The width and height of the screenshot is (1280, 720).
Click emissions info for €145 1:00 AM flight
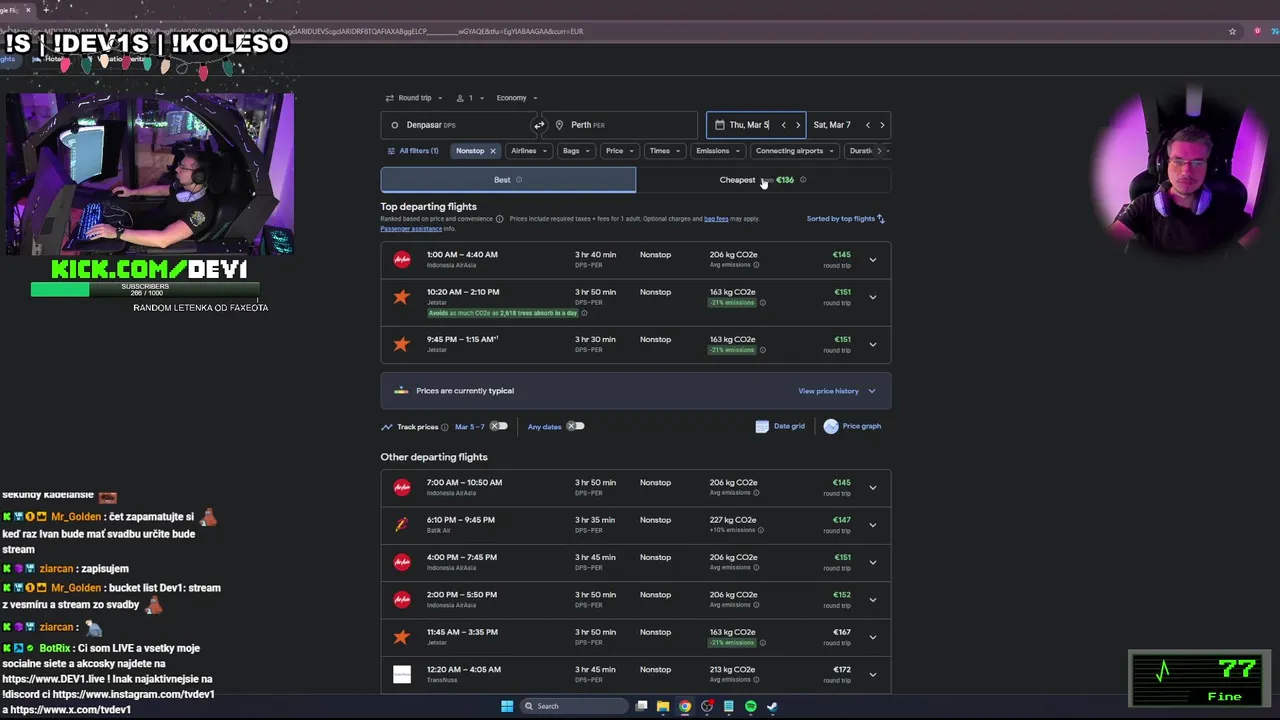click(x=755, y=265)
